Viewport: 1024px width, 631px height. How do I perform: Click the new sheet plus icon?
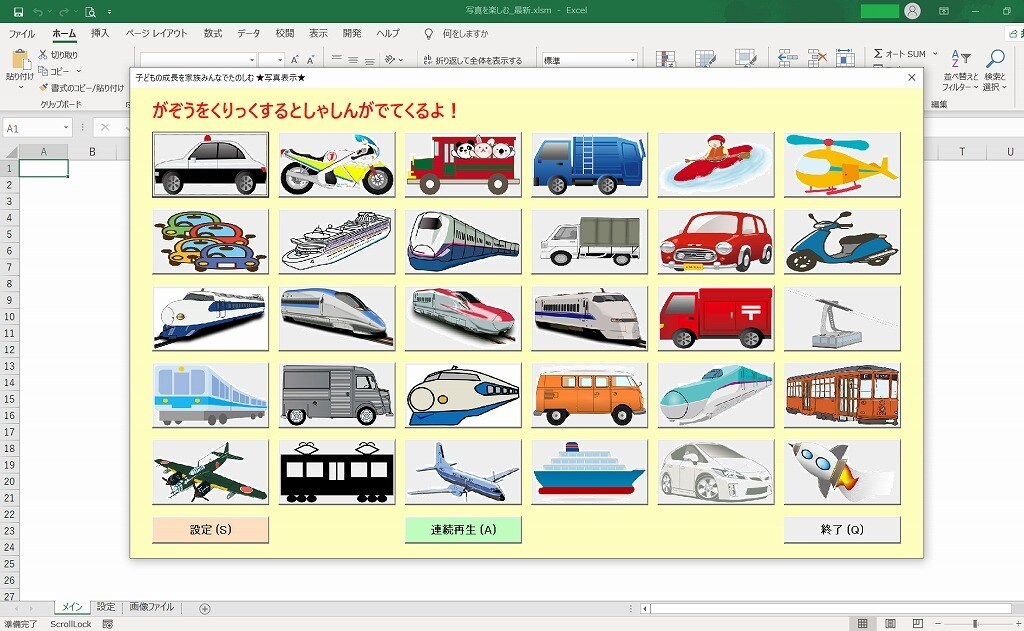coord(204,609)
